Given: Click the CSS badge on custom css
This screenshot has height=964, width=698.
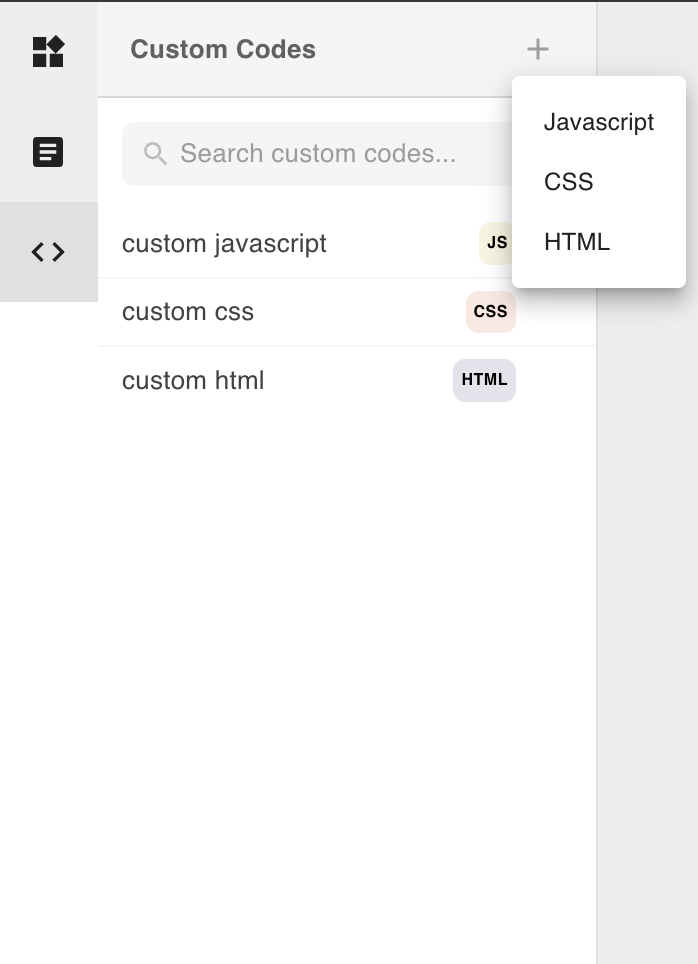Looking at the screenshot, I should (x=490, y=312).
